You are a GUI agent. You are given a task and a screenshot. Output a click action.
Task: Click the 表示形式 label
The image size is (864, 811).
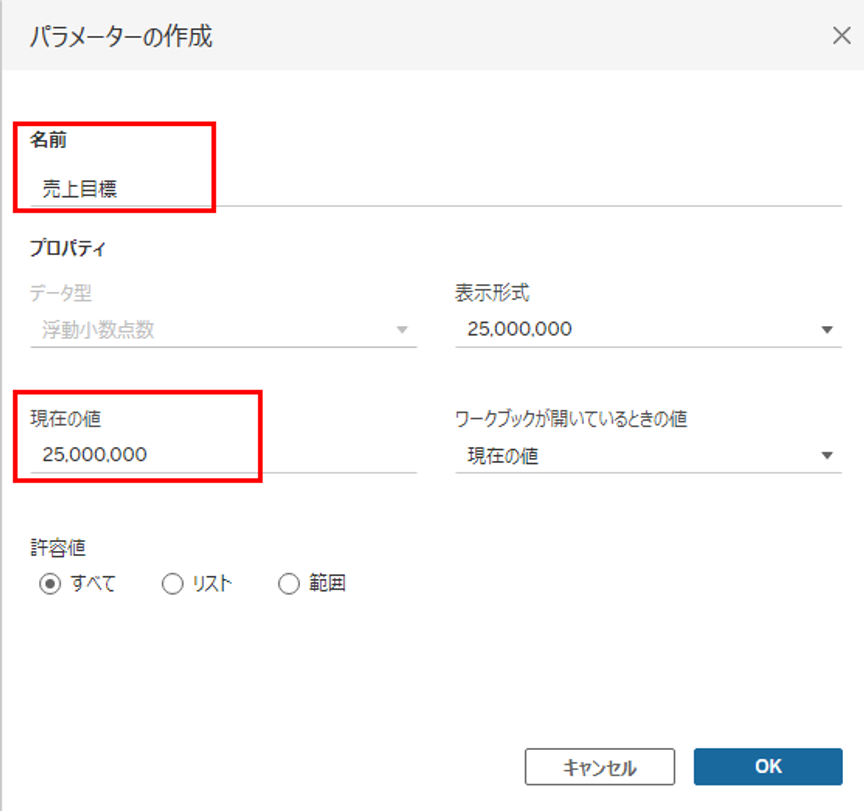(x=492, y=293)
